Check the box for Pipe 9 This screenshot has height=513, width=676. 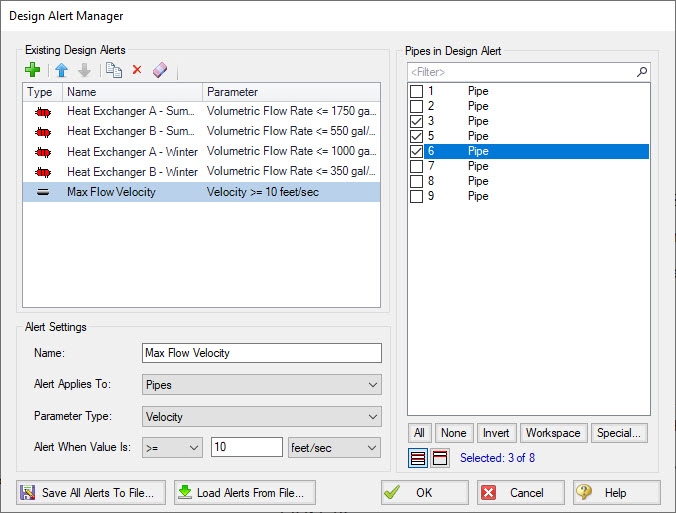(416, 196)
